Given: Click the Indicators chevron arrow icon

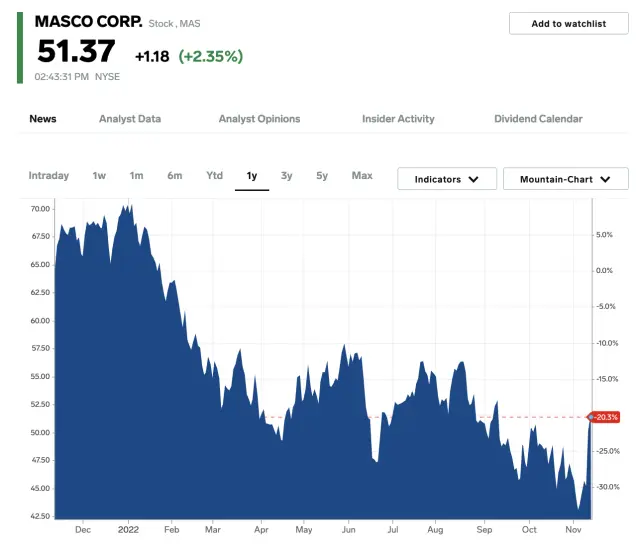Looking at the screenshot, I should coord(474,180).
